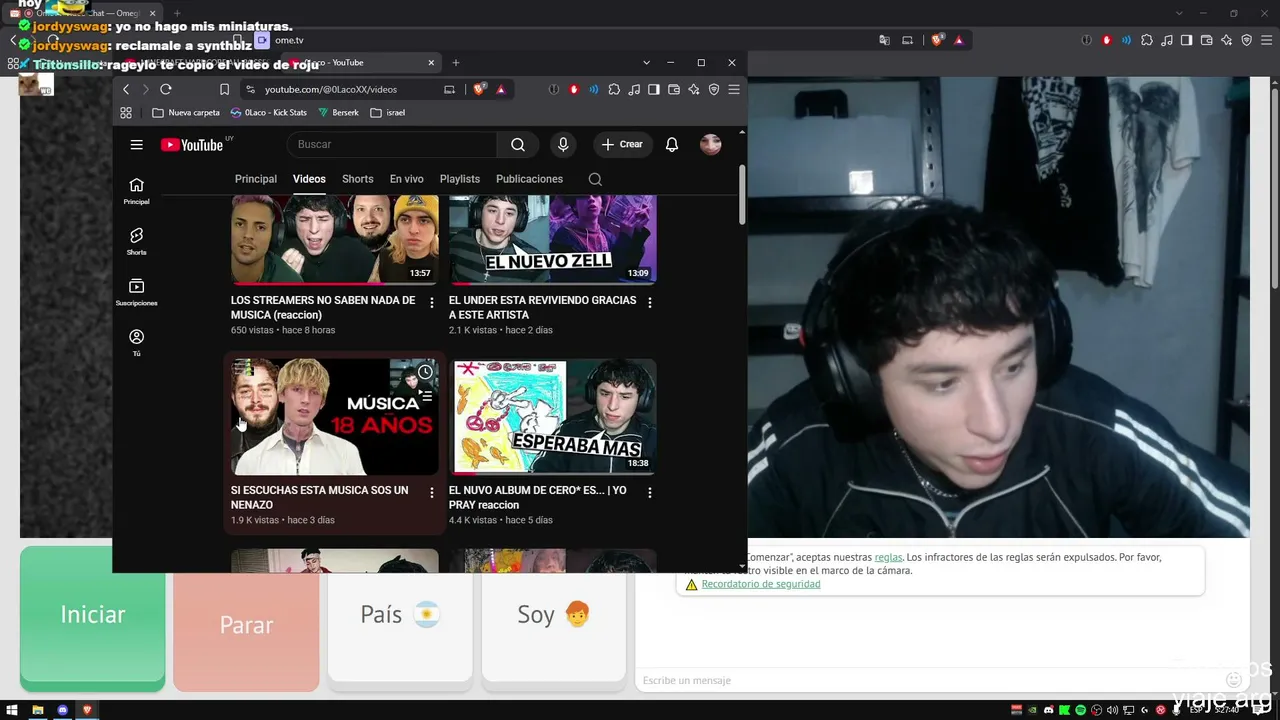
Task: Open the extensions puzzle icon in YouTube window
Action: click(614, 89)
